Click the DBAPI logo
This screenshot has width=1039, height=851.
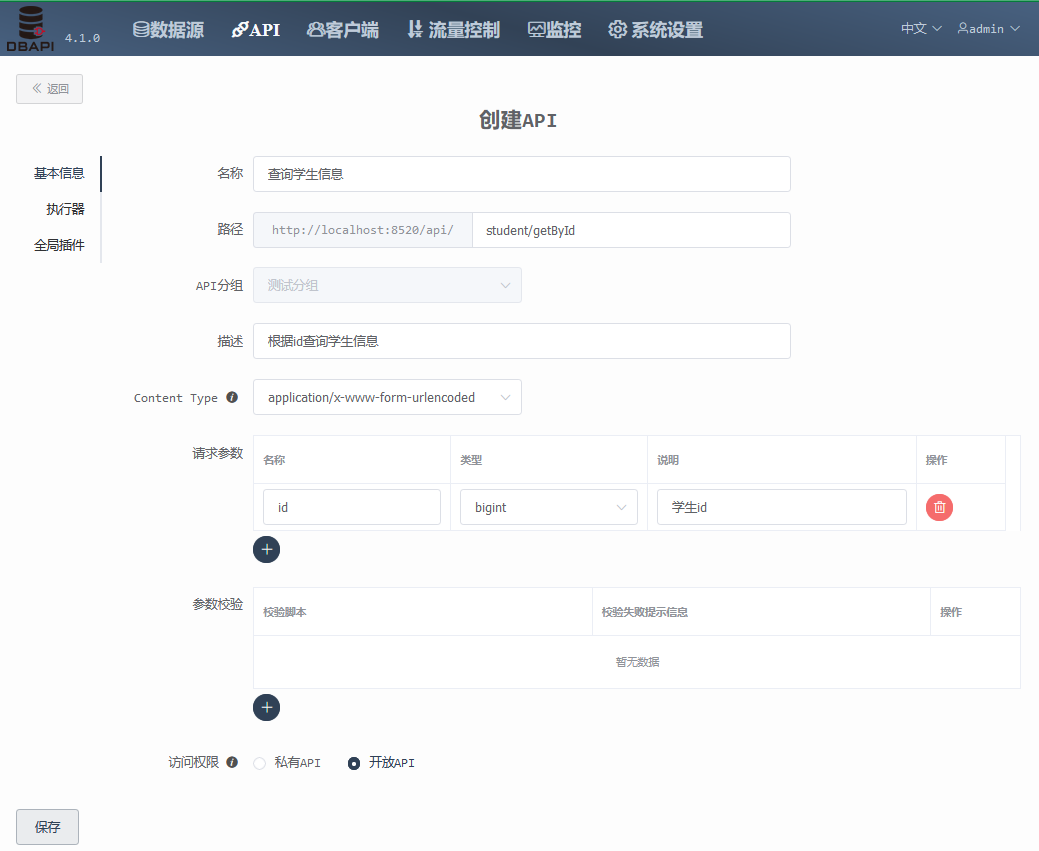click(29, 27)
